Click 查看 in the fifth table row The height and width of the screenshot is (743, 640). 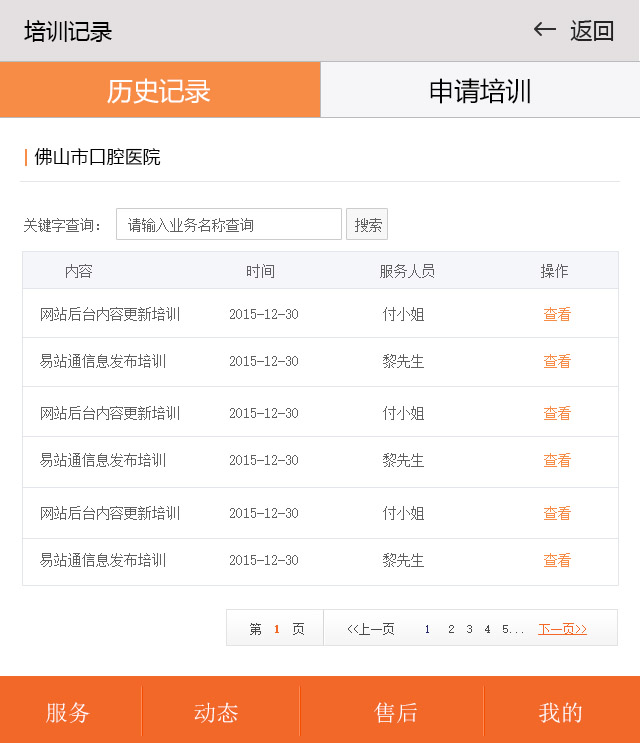click(557, 513)
